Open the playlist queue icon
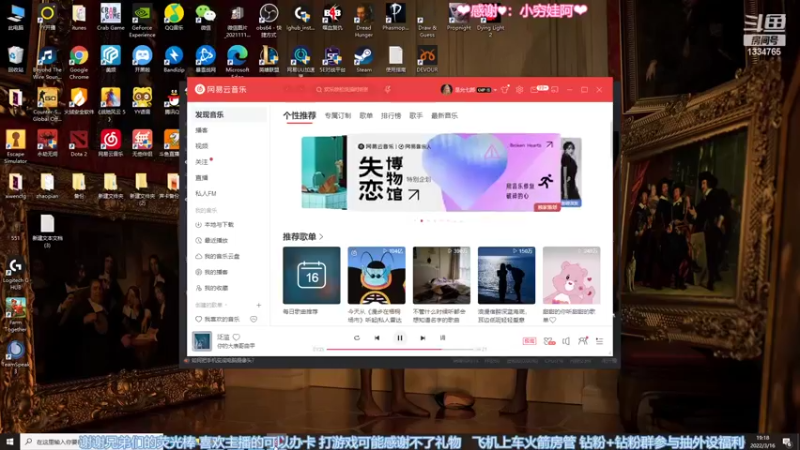 click(x=599, y=341)
